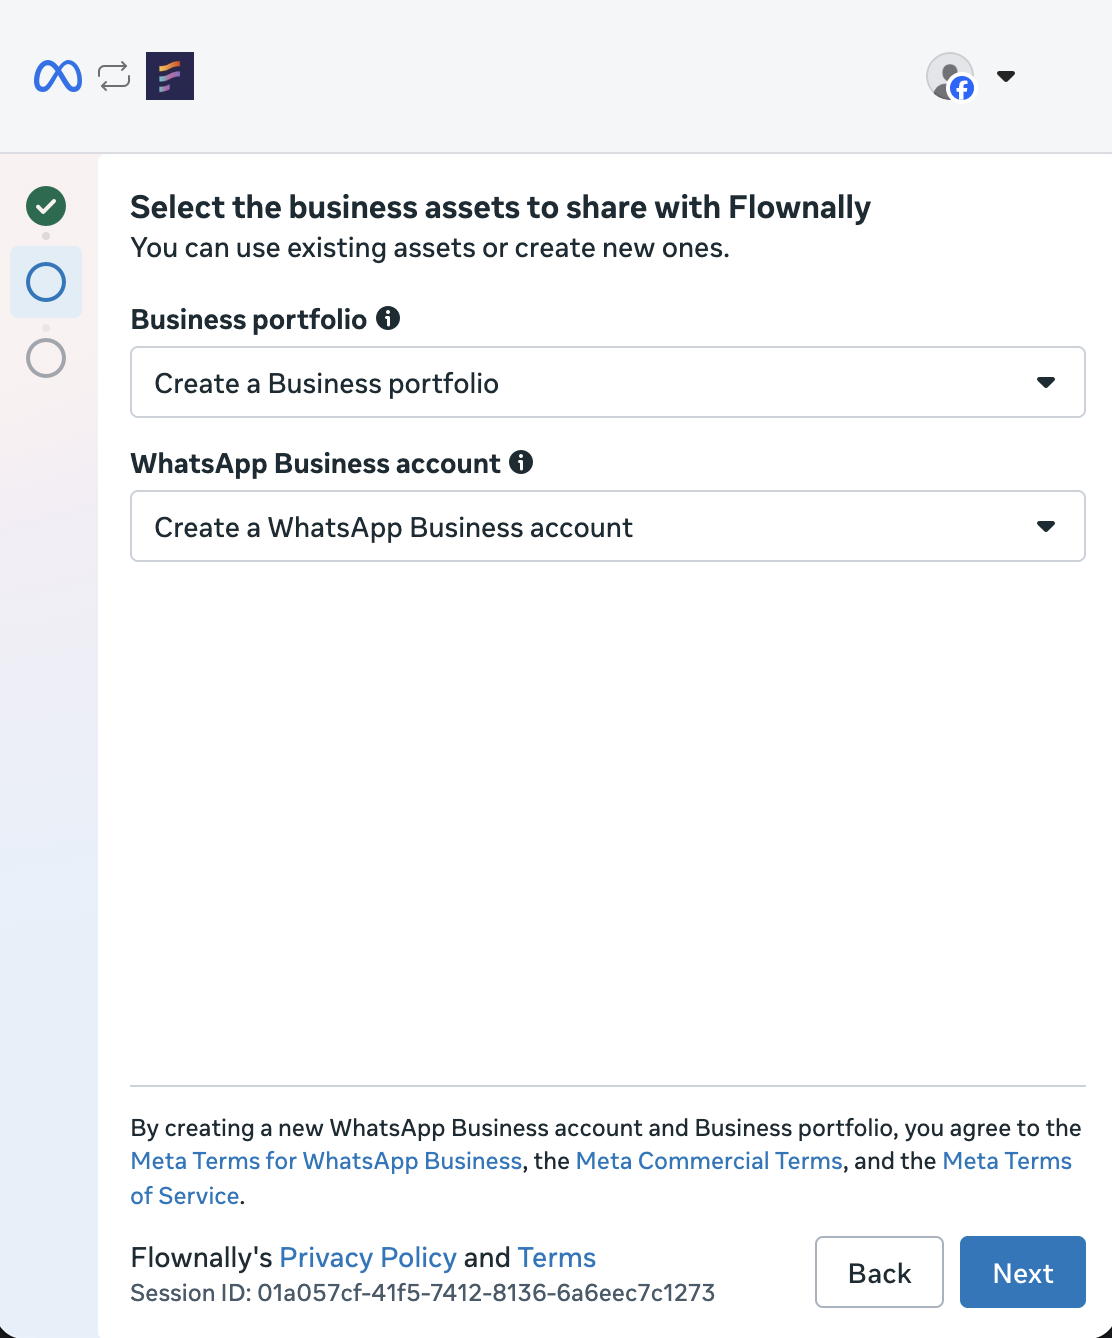Select the completed green checkmark step

pos(46,206)
